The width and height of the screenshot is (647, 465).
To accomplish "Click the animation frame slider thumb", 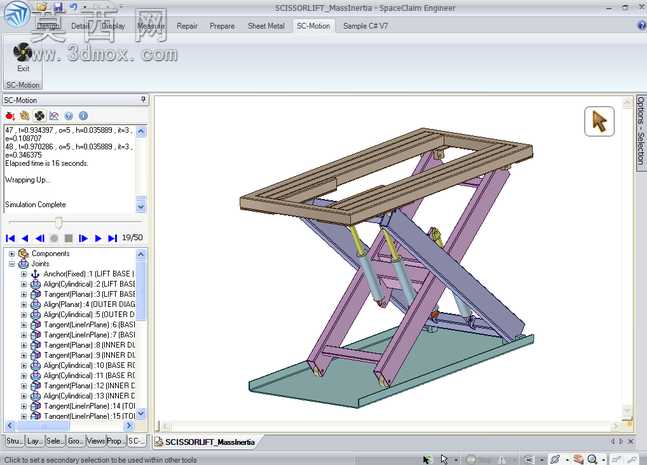I will tap(59, 223).
